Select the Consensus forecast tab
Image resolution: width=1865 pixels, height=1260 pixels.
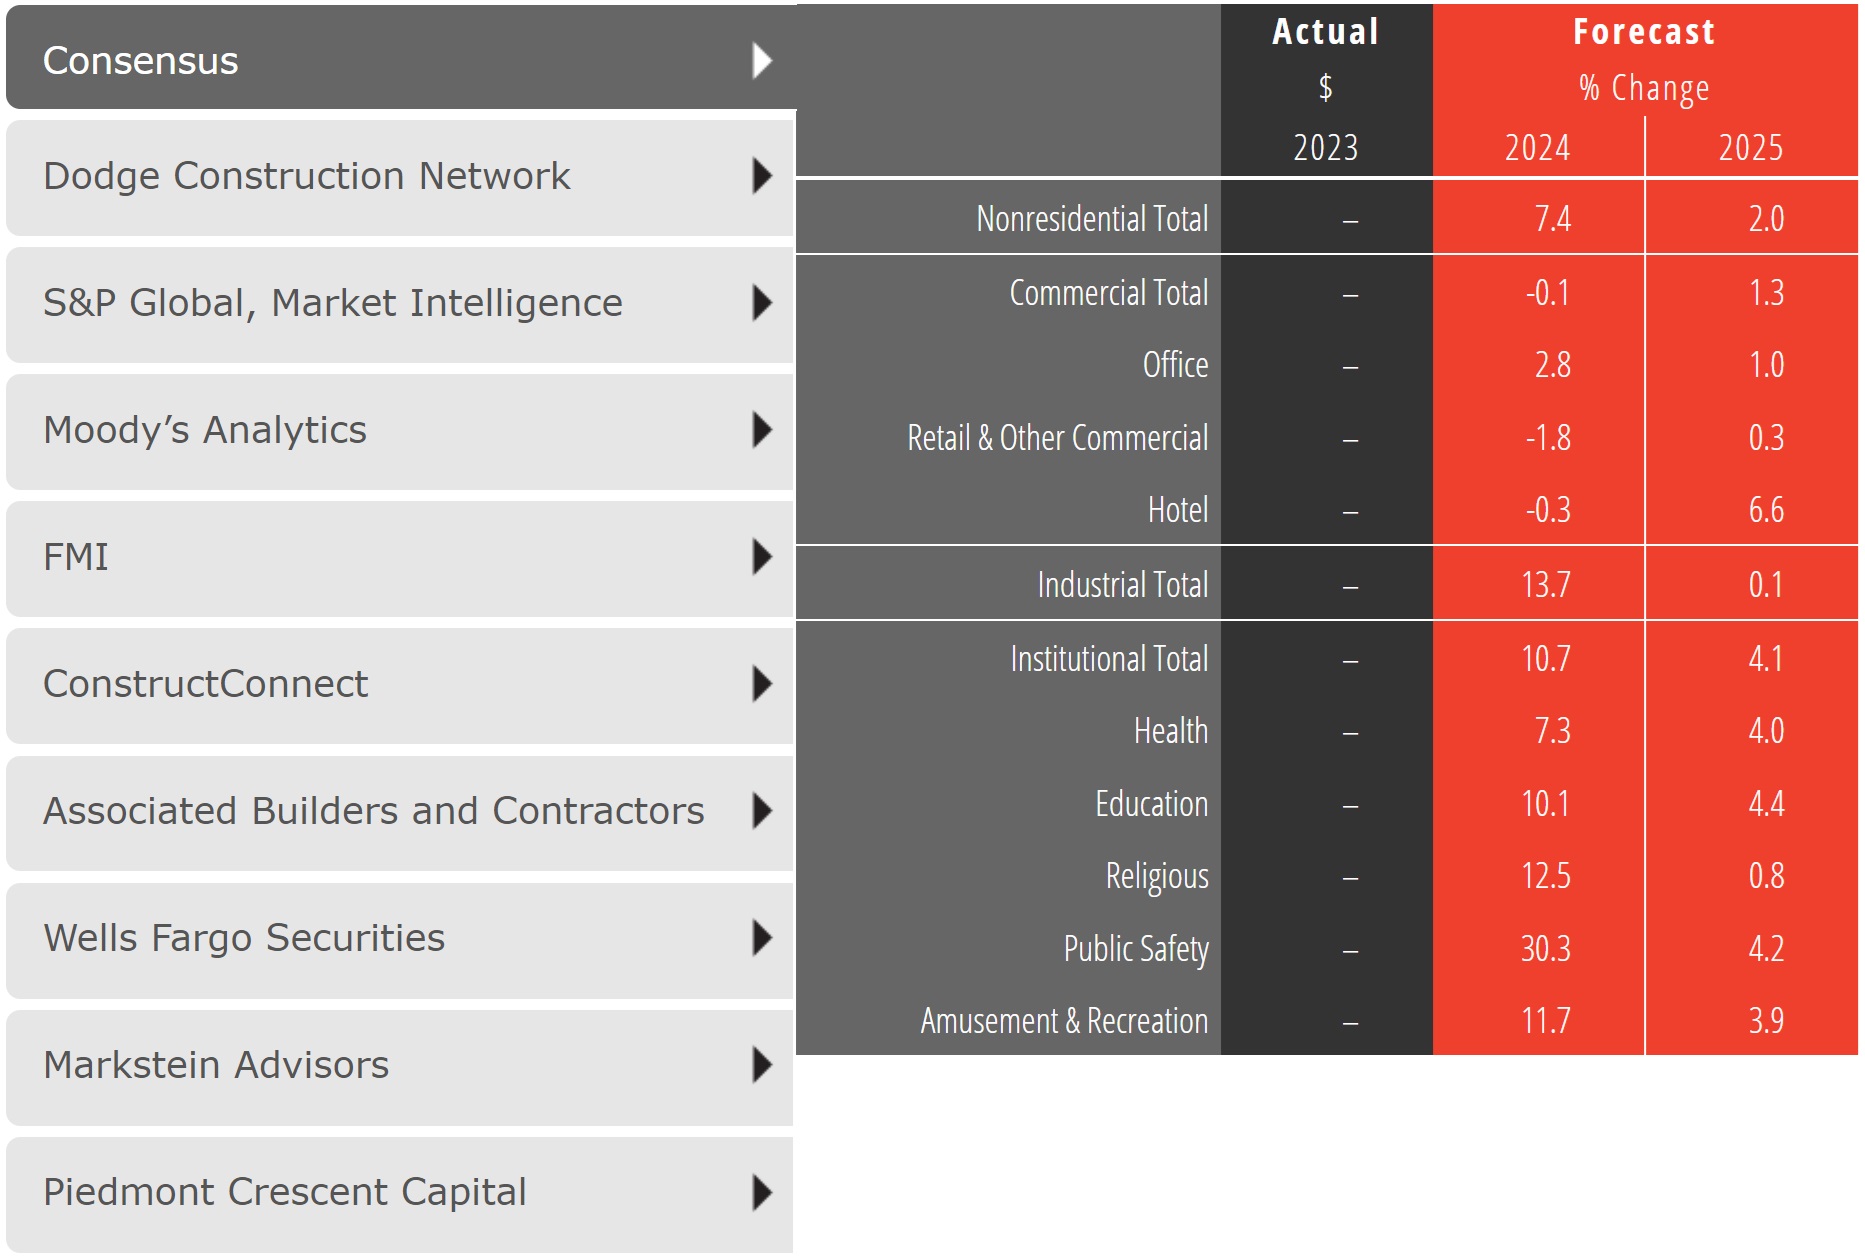[141, 61]
